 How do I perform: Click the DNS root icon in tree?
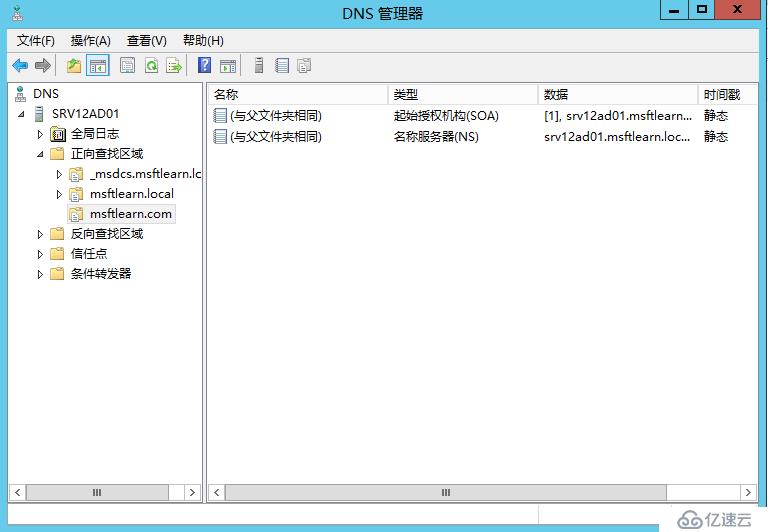point(20,94)
